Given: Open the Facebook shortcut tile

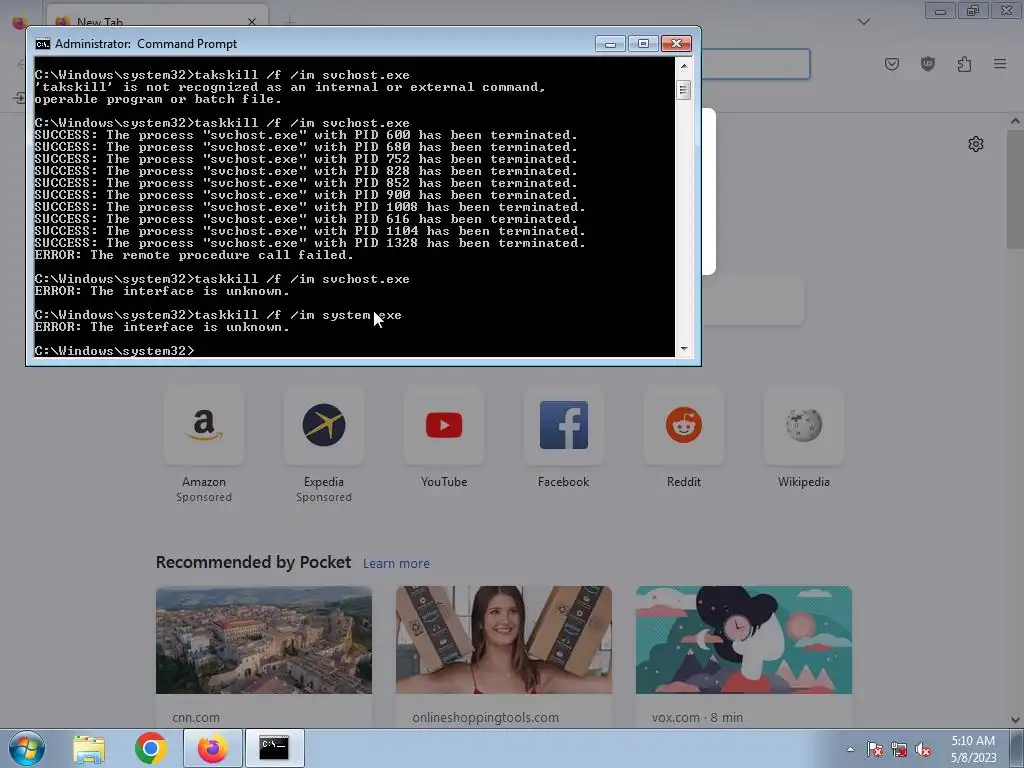Looking at the screenshot, I should 564,426.
